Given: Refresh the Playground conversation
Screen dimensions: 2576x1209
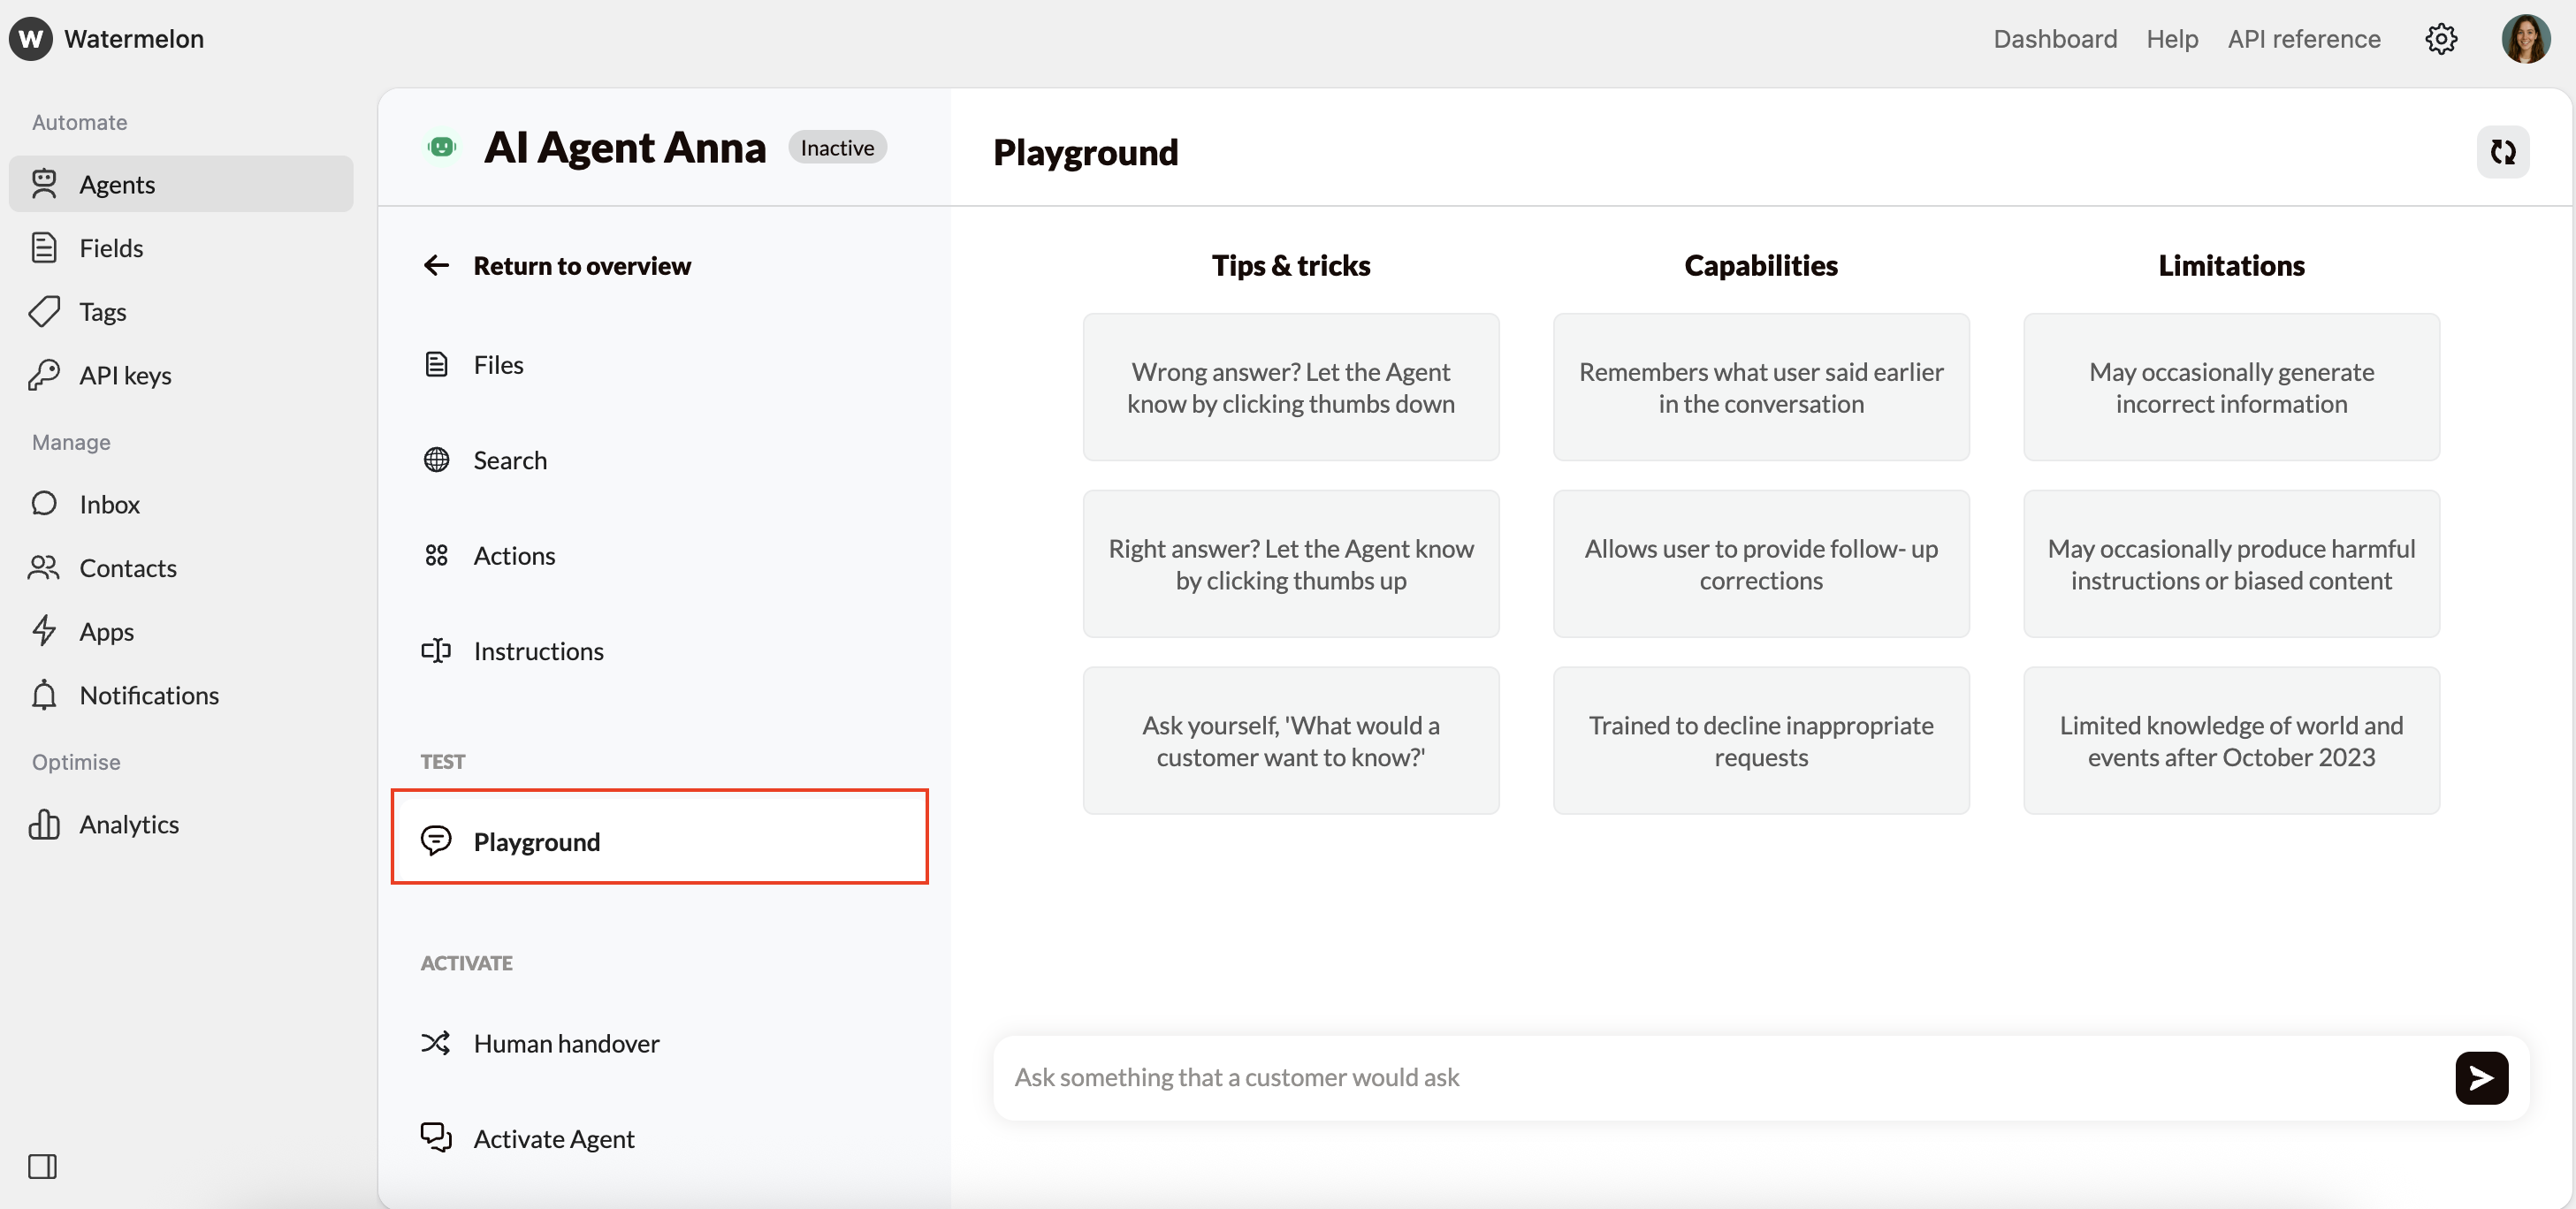Looking at the screenshot, I should coord(2503,152).
